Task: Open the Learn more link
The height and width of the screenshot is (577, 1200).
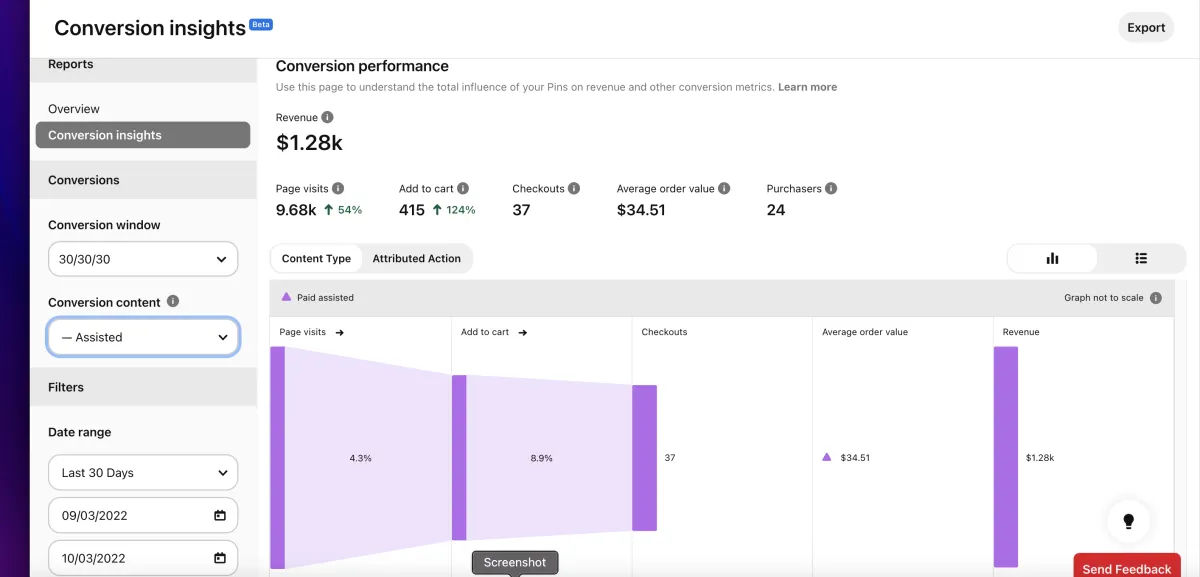Action: [x=807, y=87]
